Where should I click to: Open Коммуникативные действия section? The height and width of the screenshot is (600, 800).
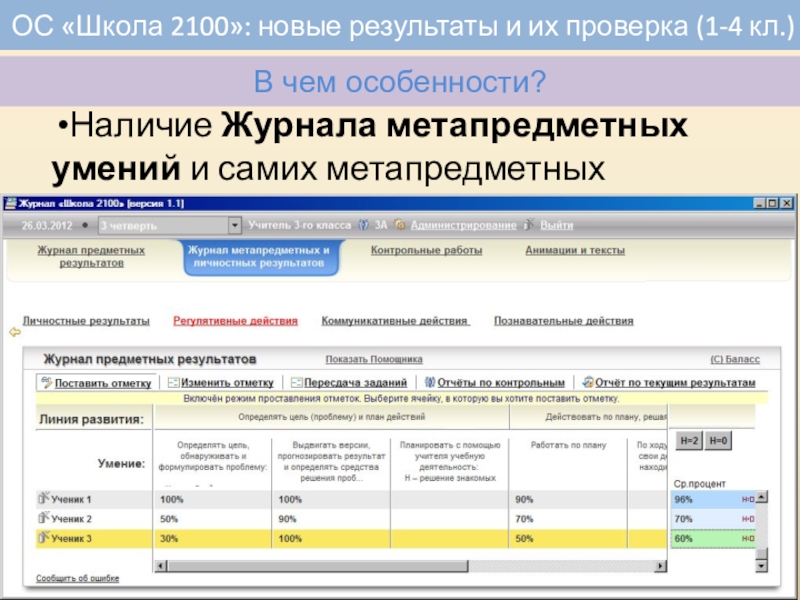pos(395,321)
